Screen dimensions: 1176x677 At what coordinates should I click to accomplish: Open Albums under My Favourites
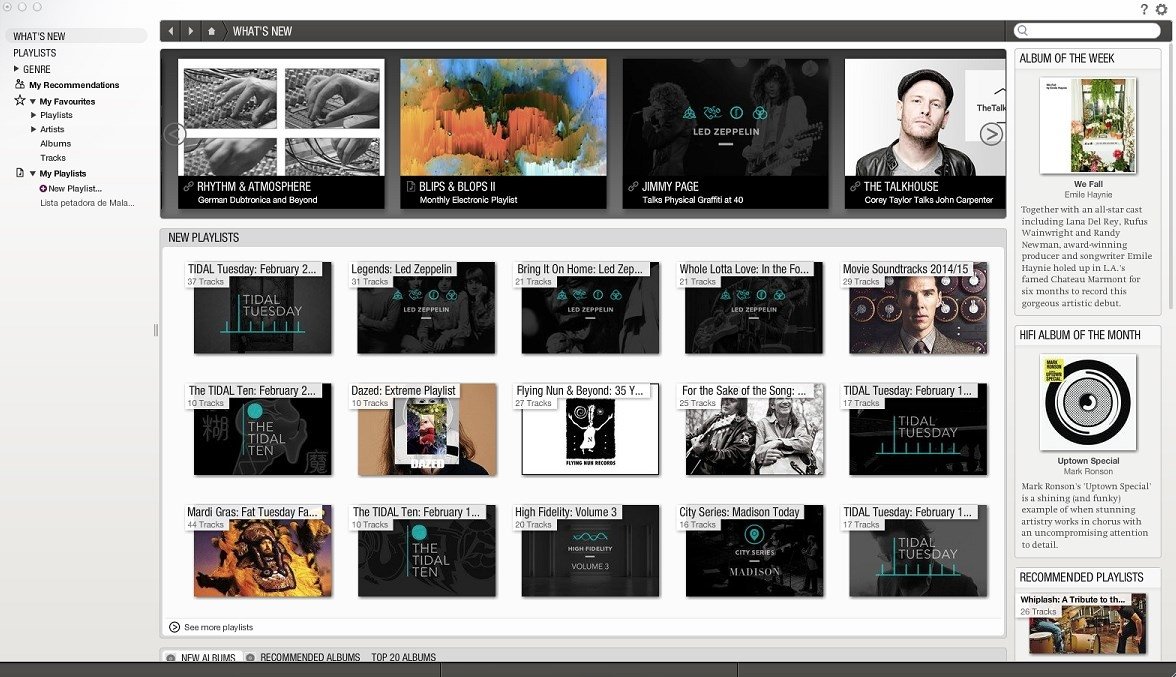tap(56, 143)
